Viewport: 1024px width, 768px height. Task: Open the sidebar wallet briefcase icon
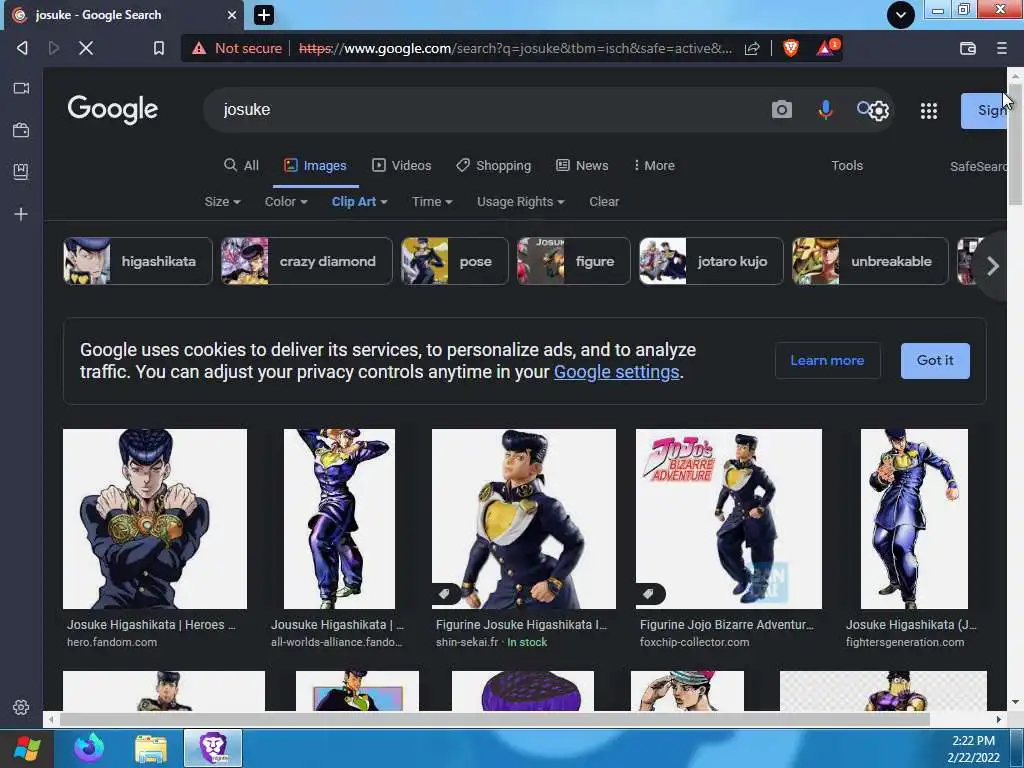pyautogui.click(x=21, y=130)
